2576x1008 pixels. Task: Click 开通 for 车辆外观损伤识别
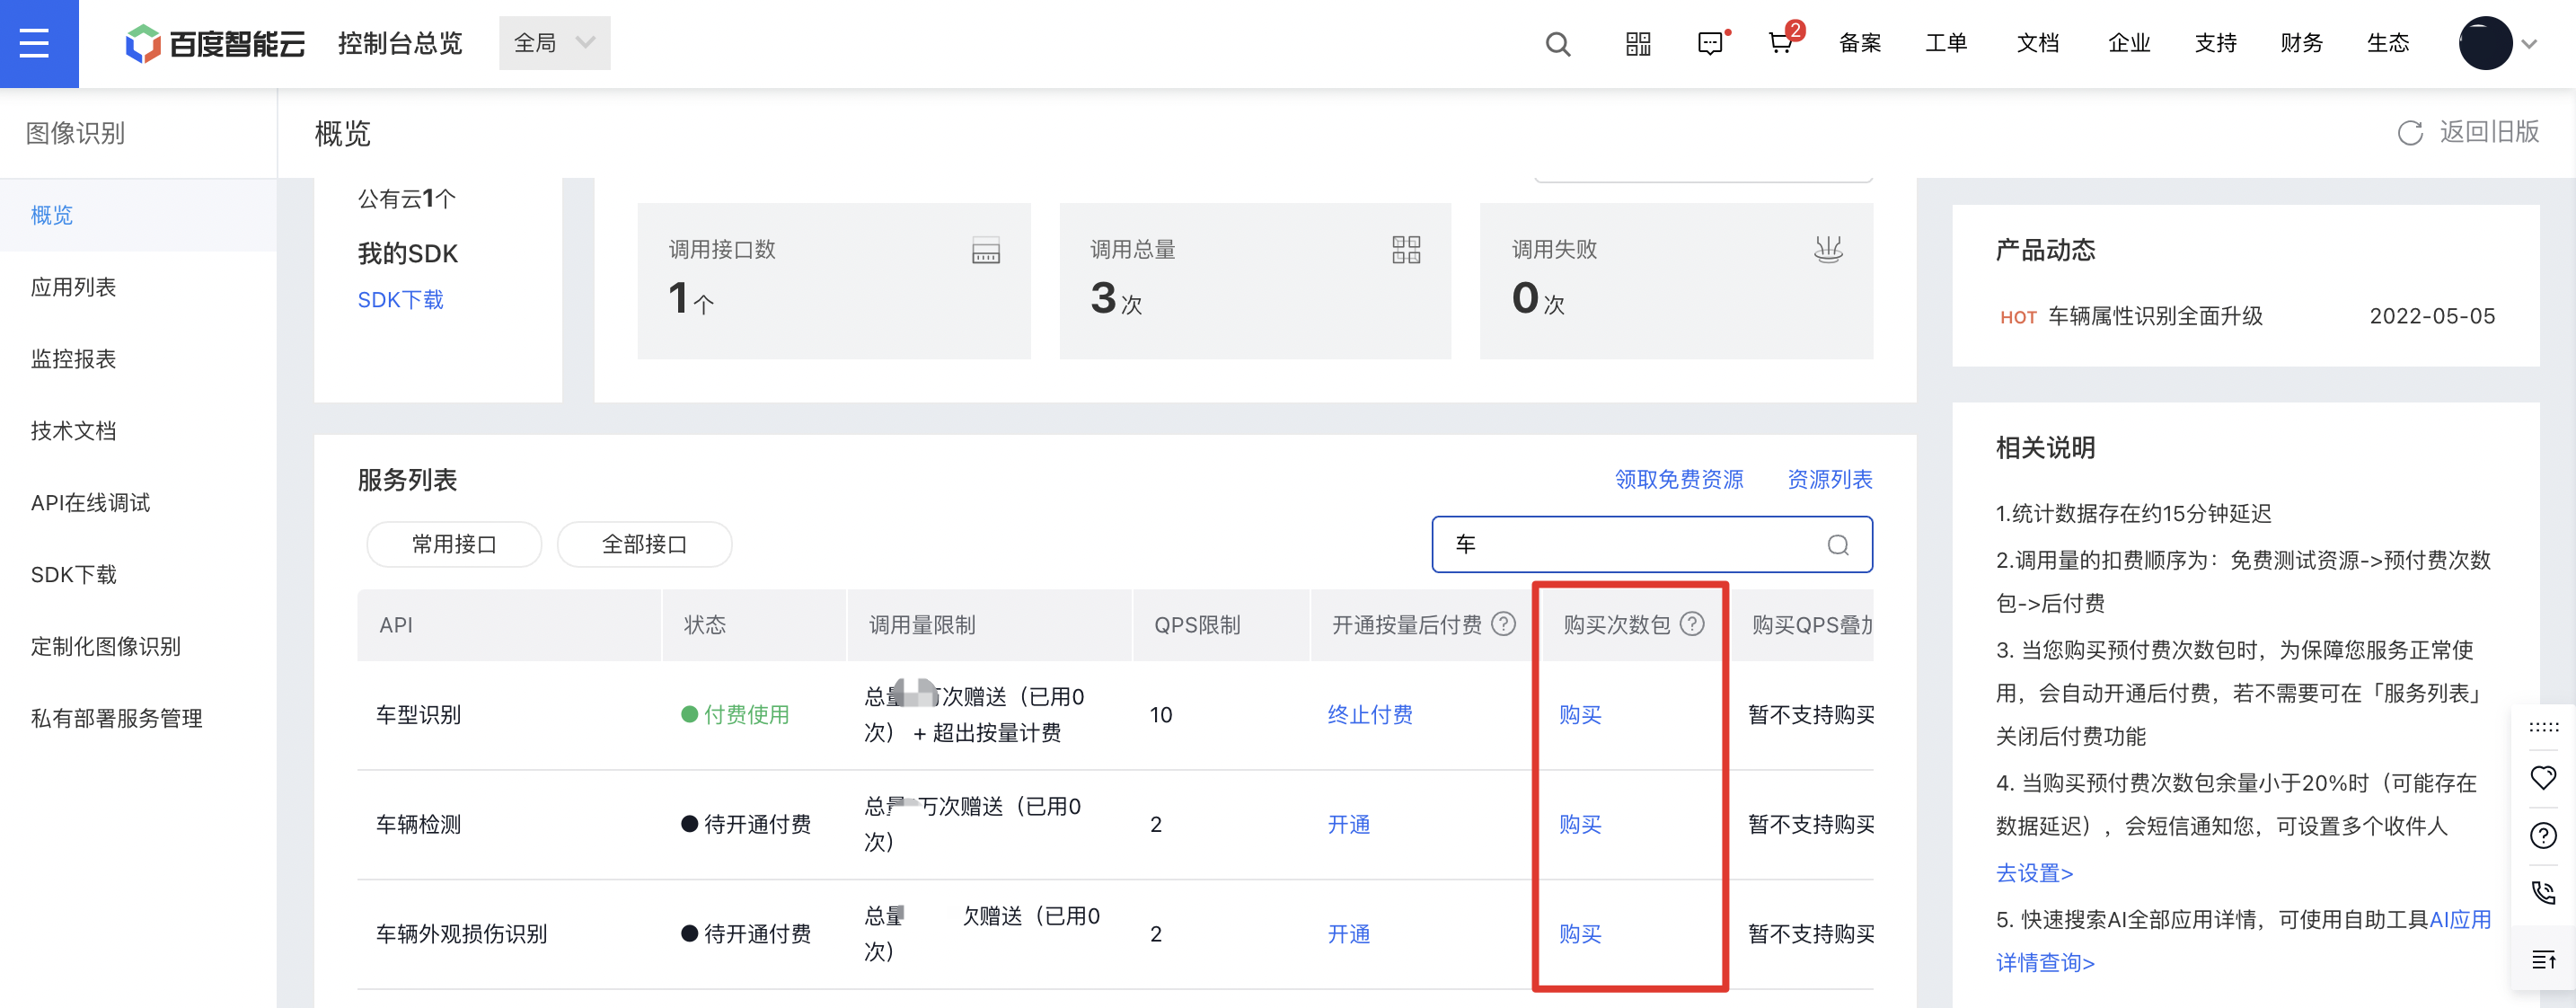(x=1348, y=935)
